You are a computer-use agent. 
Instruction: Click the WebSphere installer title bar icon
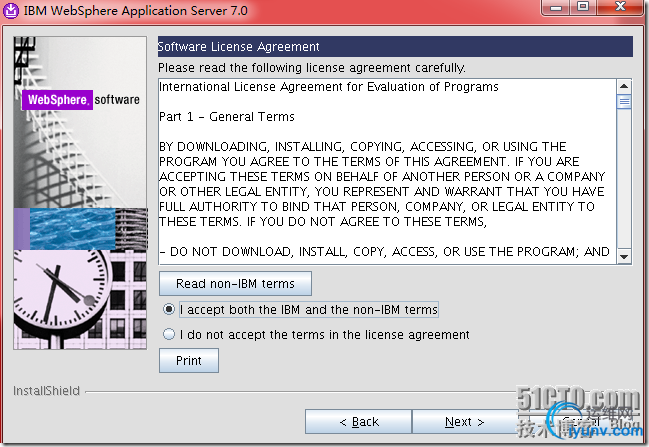point(11,10)
